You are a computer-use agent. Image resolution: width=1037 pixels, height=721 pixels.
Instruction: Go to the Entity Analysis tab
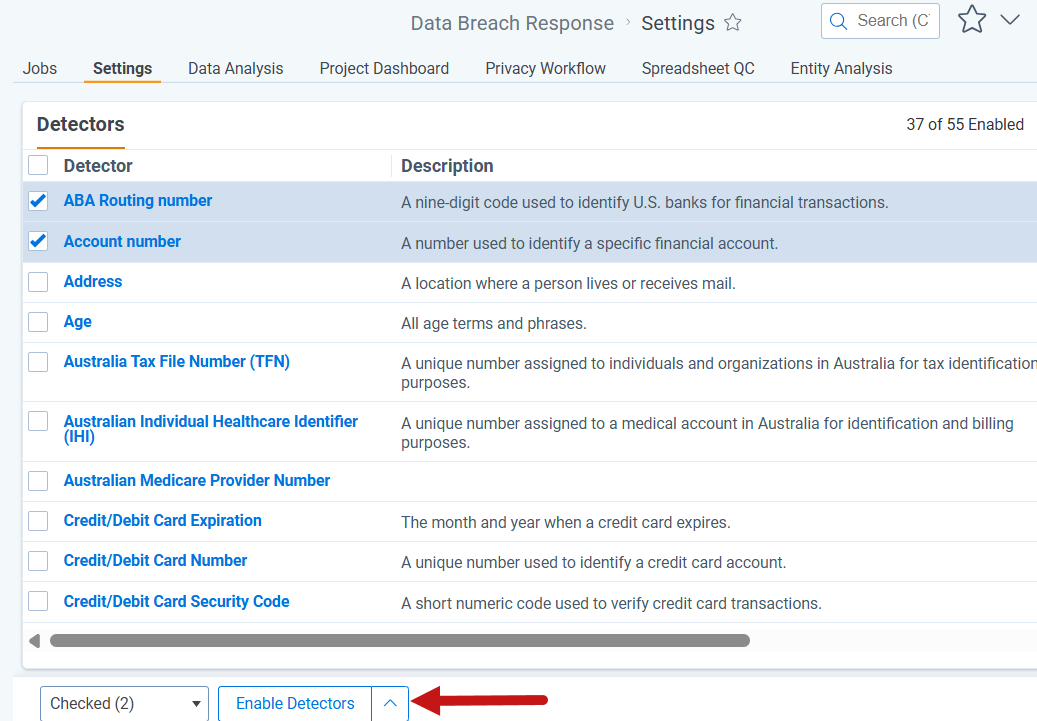pos(841,68)
